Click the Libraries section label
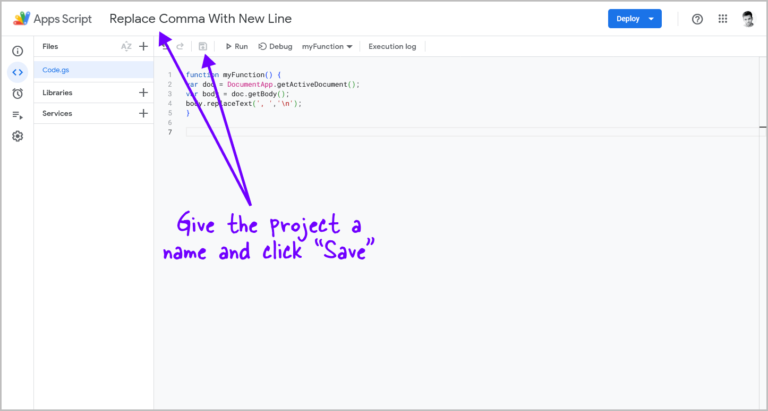 (57, 93)
